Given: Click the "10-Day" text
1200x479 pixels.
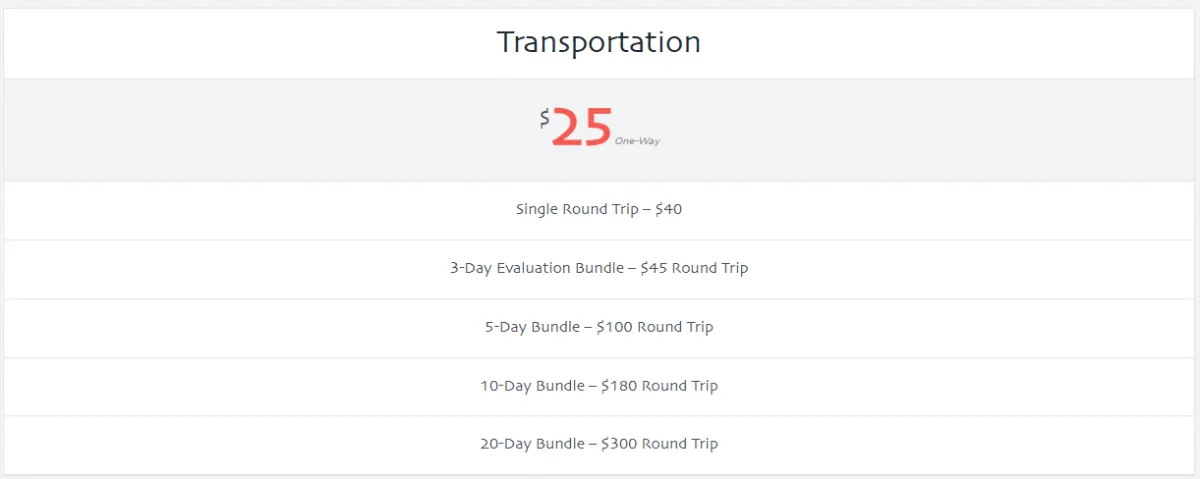Looking at the screenshot, I should pyautogui.click(x=506, y=386).
